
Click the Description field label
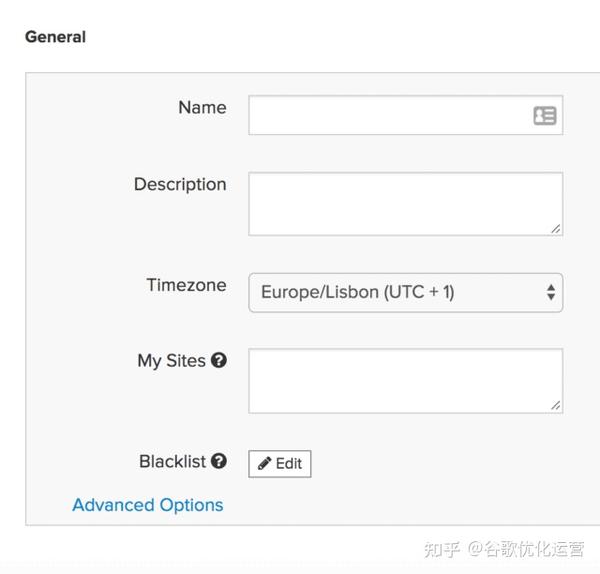(180, 185)
